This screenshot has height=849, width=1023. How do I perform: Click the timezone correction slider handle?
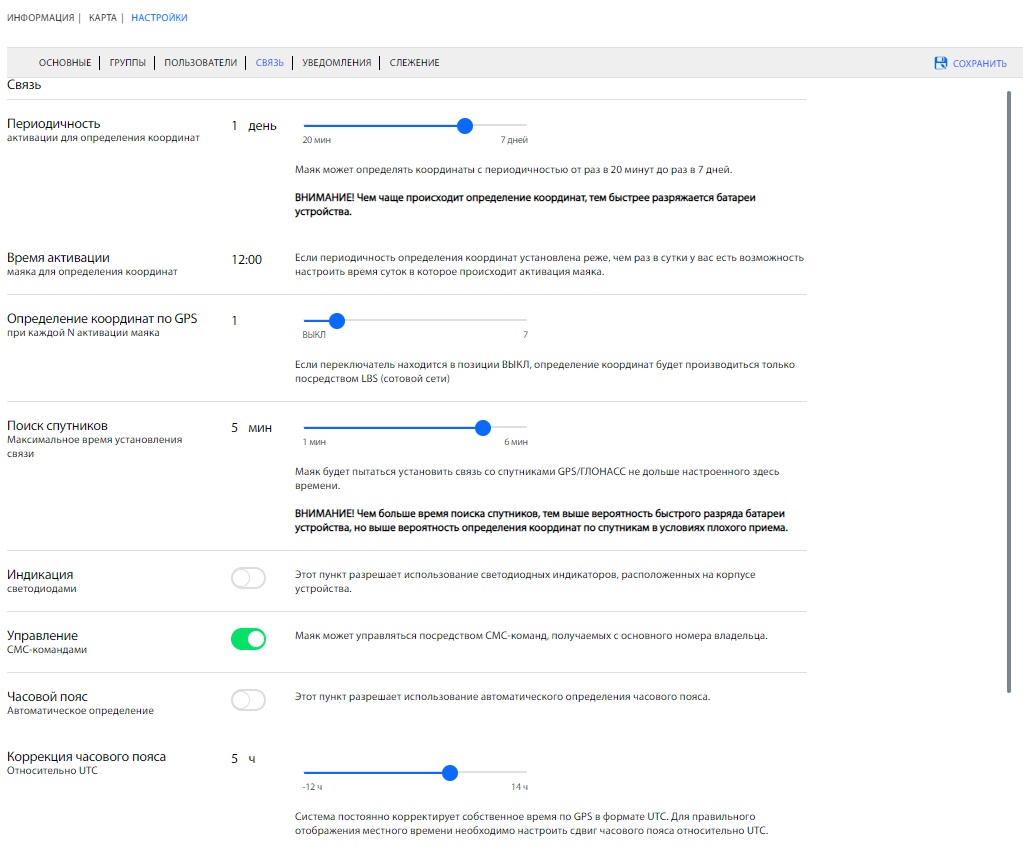[x=450, y=773]
